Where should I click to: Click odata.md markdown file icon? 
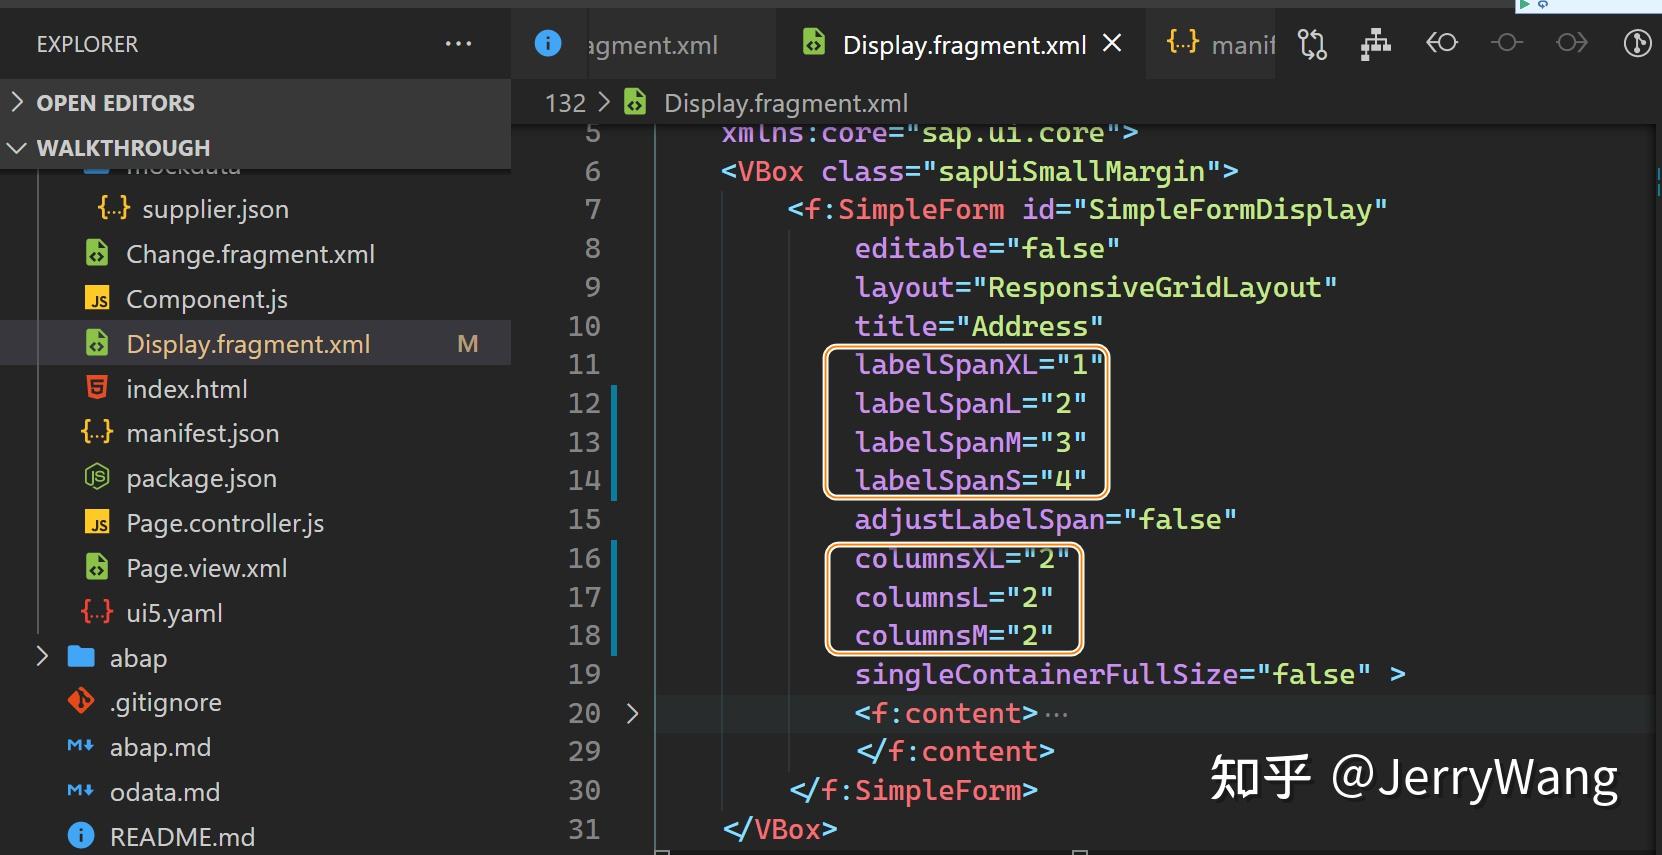(81, 791)
